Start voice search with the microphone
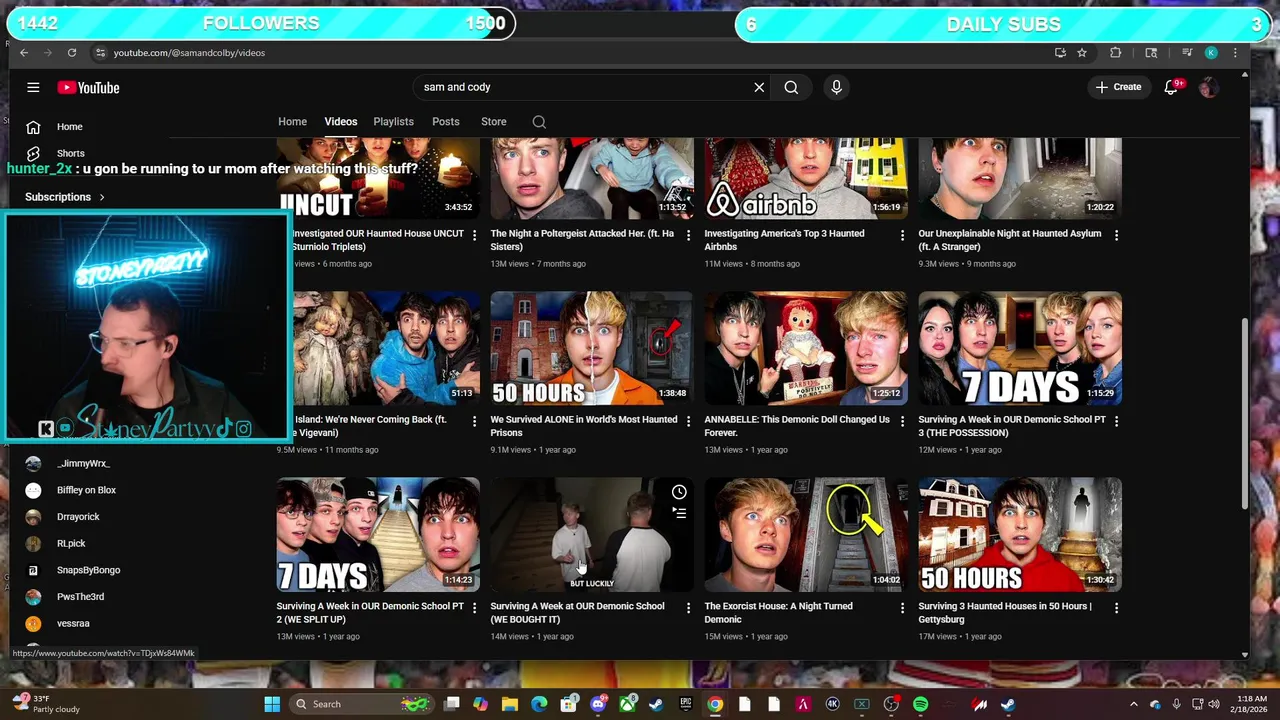This screenshot has height=720, width=1280. coord(836,87)
